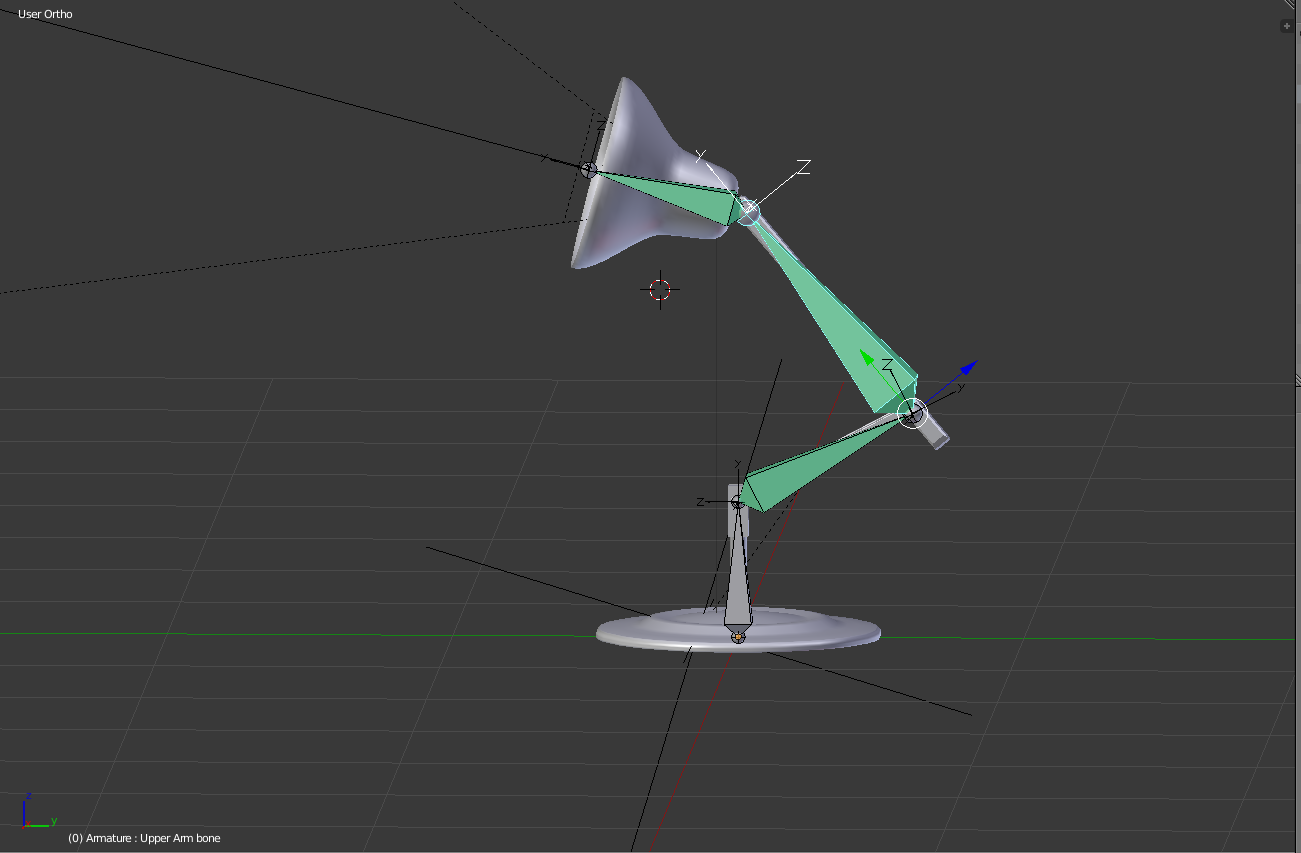Click the plus icon to open the properties shelf
This screenshot has height=853, width=1301.
point(1286,25)
